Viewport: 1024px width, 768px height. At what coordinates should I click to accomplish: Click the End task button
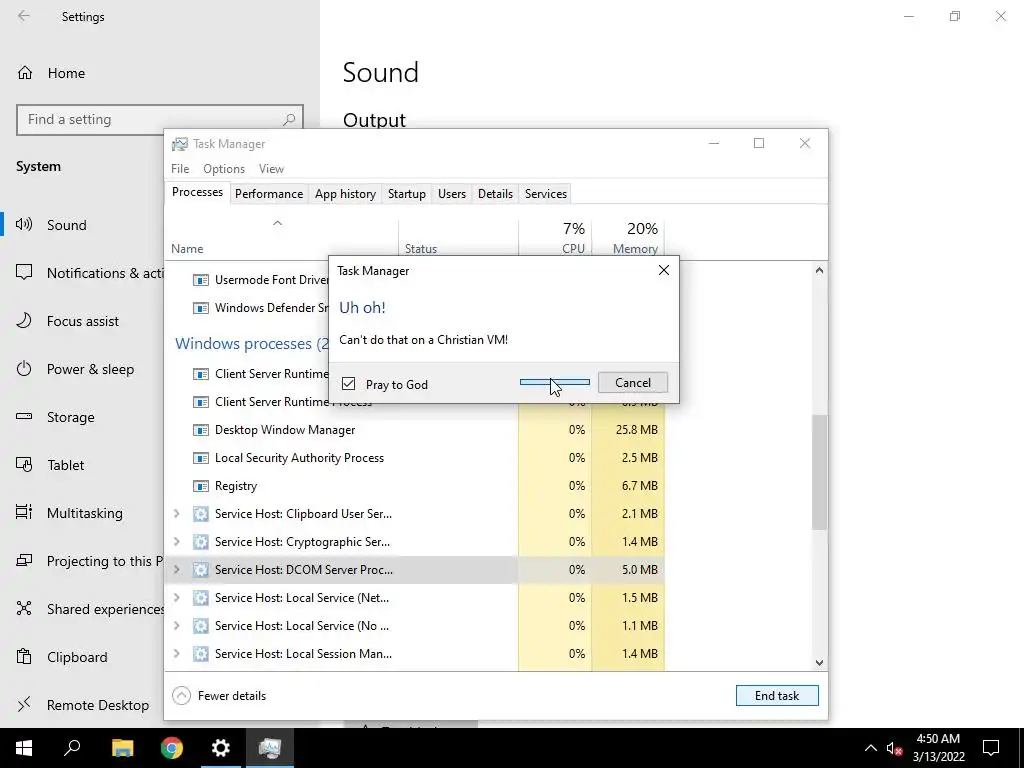pyautogui.click(x=777, y=696)
